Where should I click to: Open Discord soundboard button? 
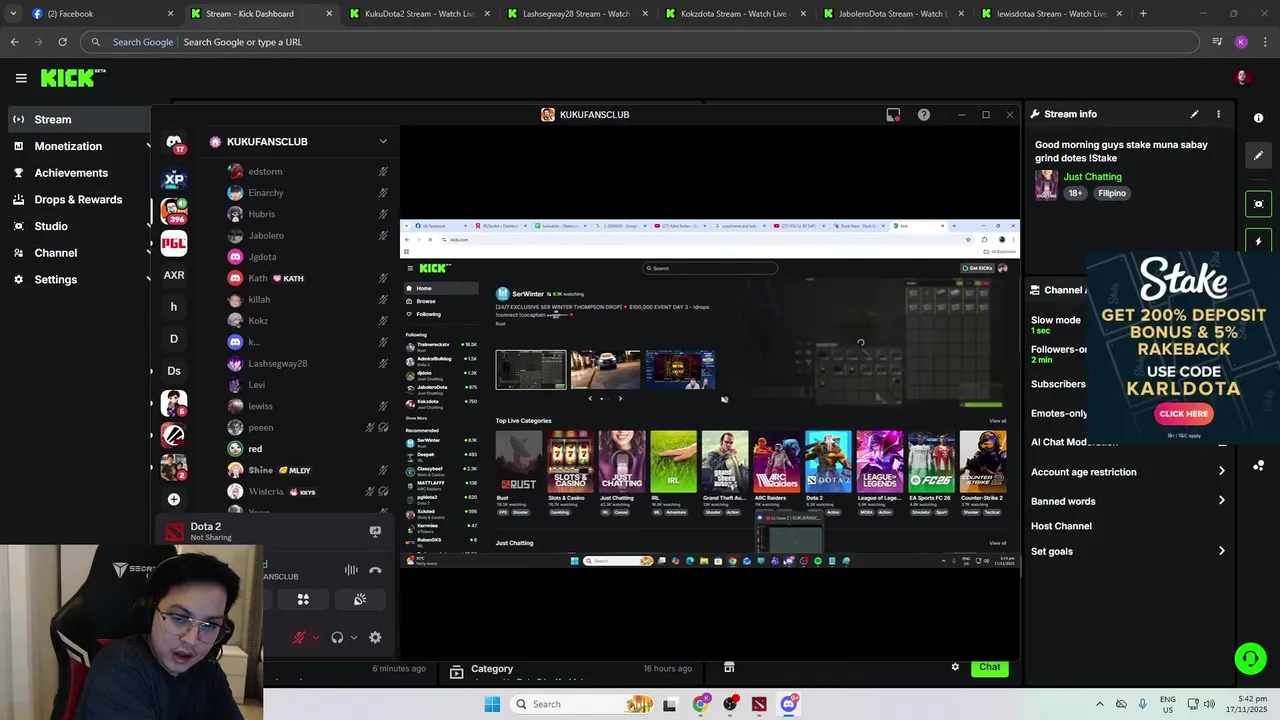tap(360, 600)
